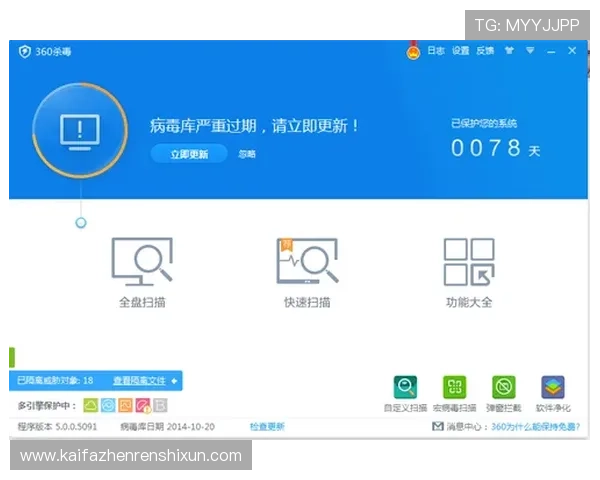Open the medal badge icon in title bar
This screenshot has width=600, height=480.
[x=413, y=51]
